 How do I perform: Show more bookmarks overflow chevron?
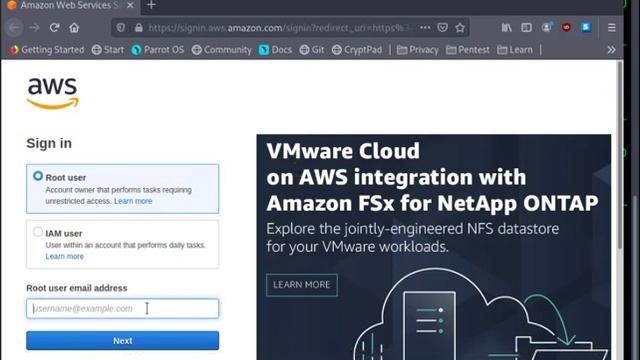coord(611,50)
